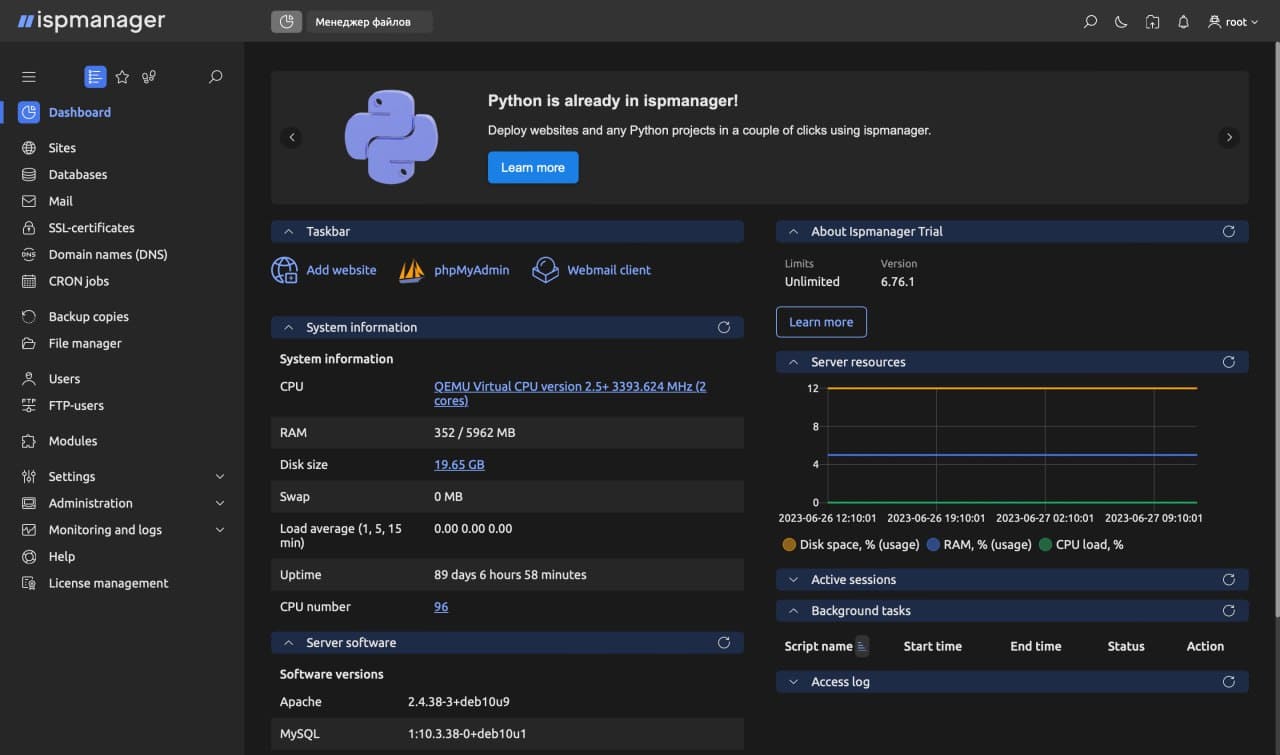This screenshot has width=1280, height=755.
Task: Open CRON jobs in the sidebar
Action: tap(79, 281)
